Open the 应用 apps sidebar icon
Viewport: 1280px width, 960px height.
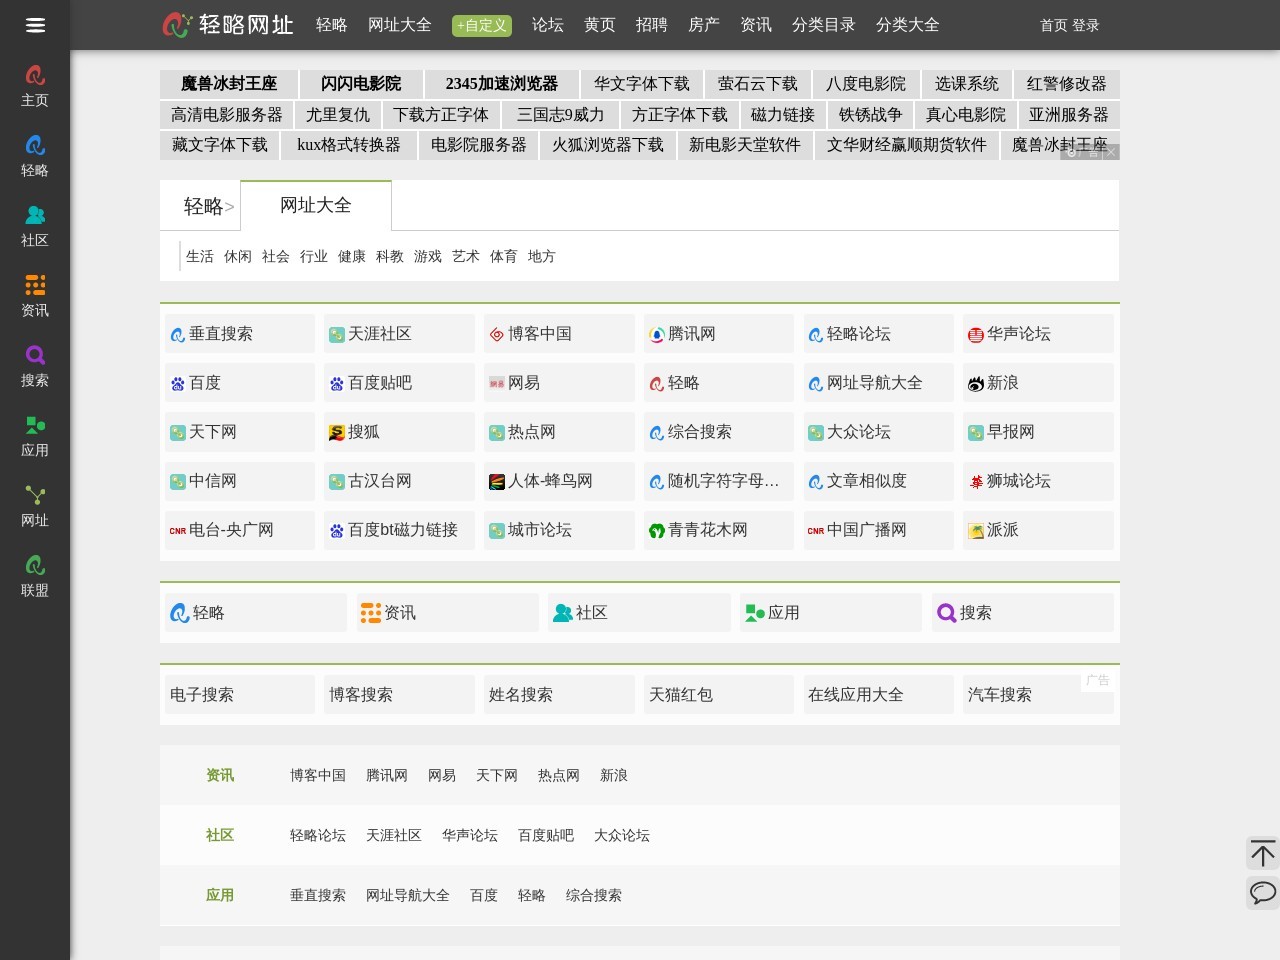pyautogui.click(x=35, y=435)
